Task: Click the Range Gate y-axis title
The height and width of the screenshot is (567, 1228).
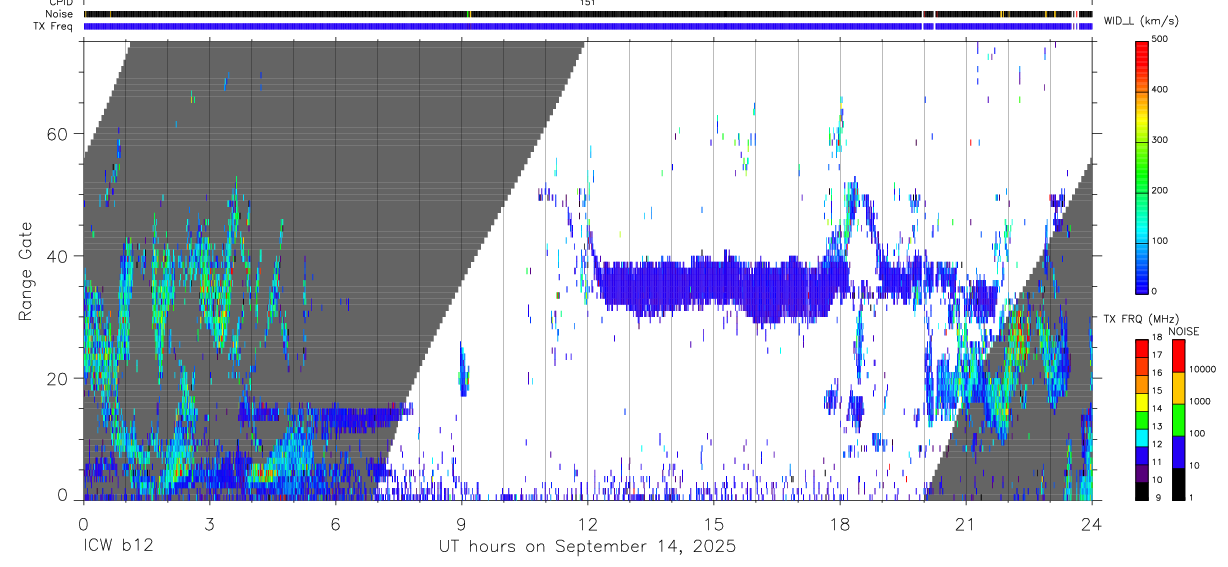Action: point(26,271)
